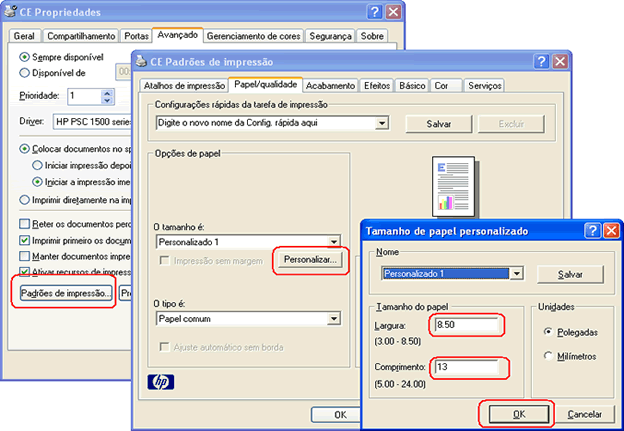Screen dimensions: 624x431
Task: Open Atalhos de impressão tab
Action: [x=184, y=86]
